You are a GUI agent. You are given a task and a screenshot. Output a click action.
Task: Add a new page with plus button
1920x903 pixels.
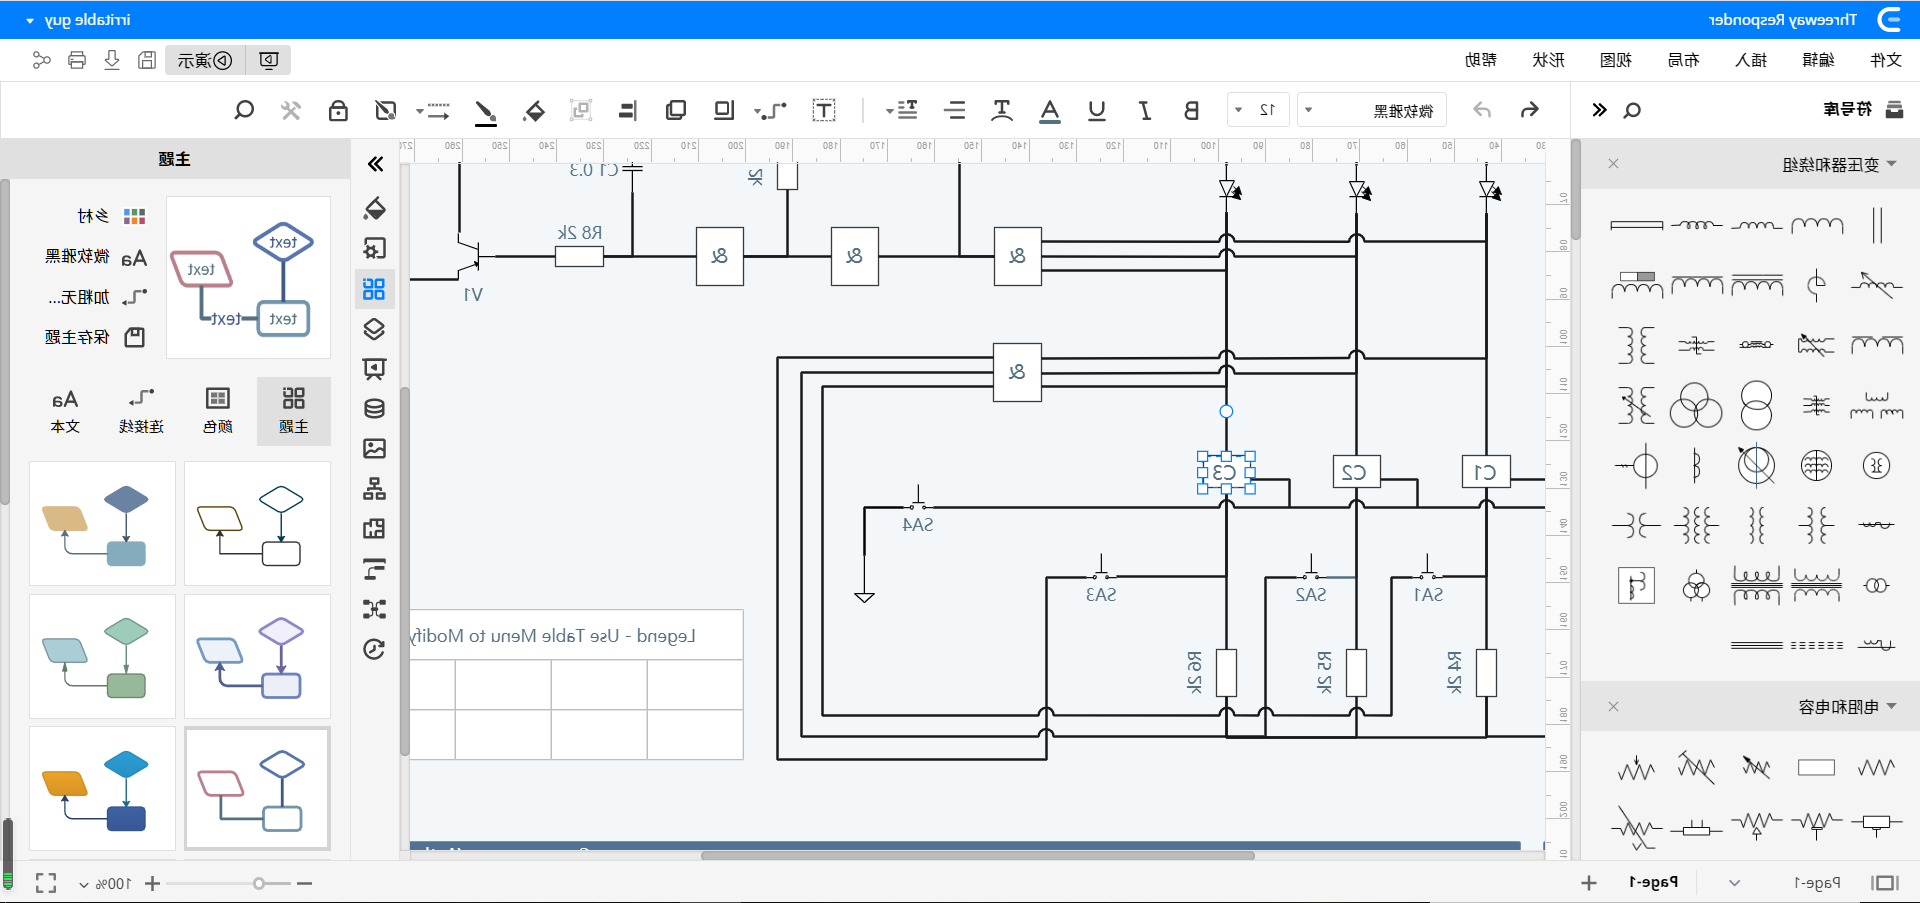coord(1588,883)
